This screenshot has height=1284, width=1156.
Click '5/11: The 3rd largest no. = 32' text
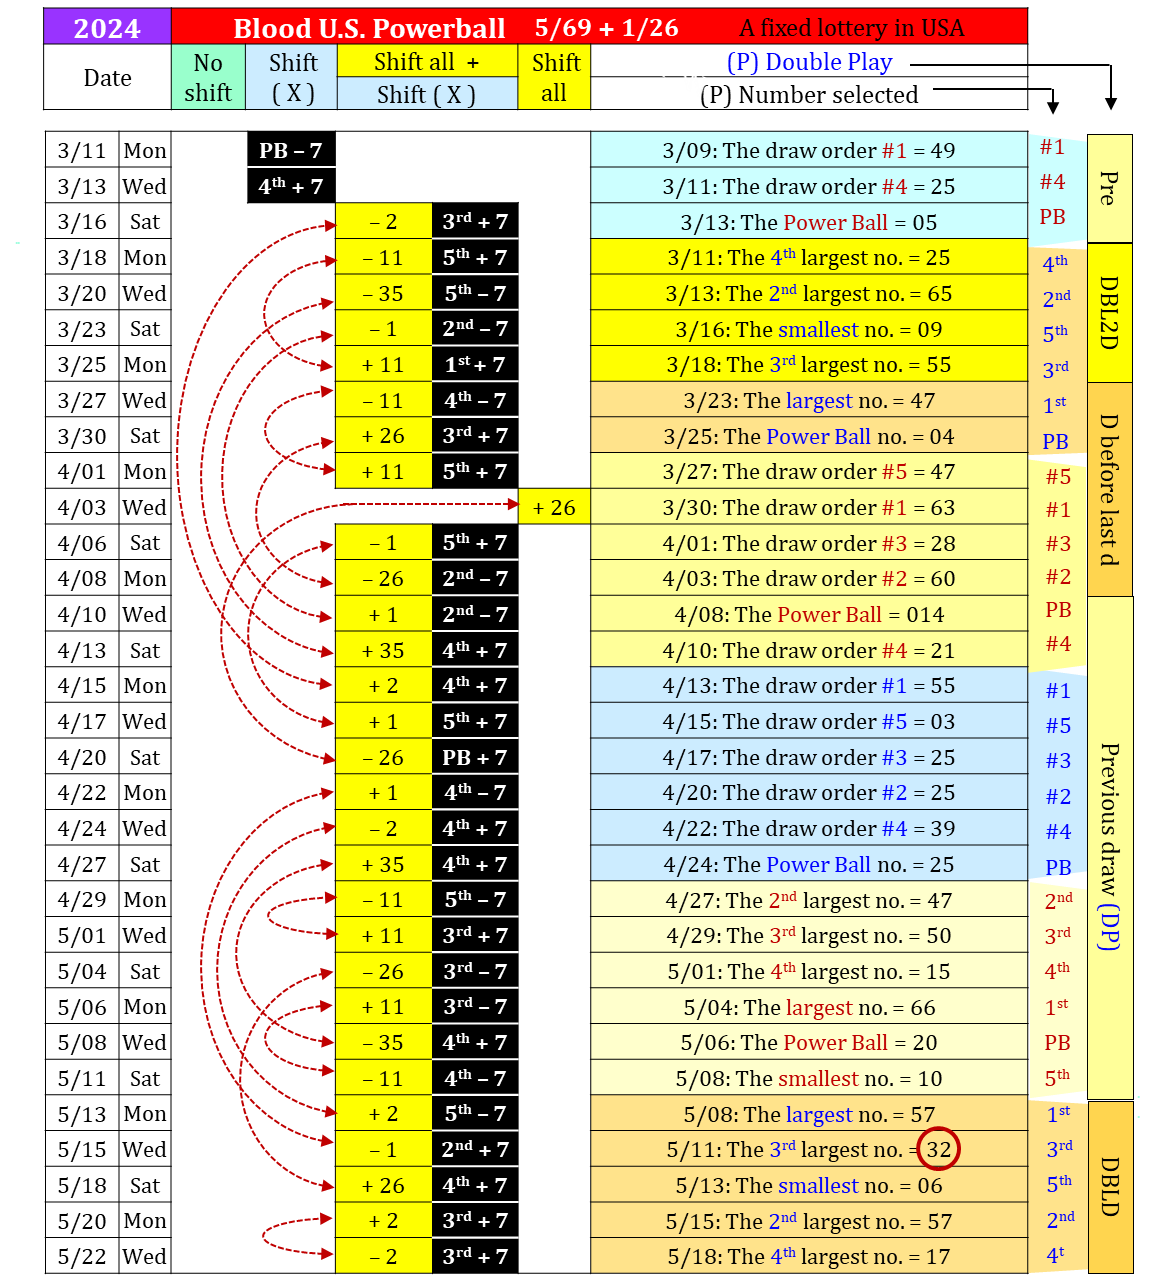click(809, 1149)
